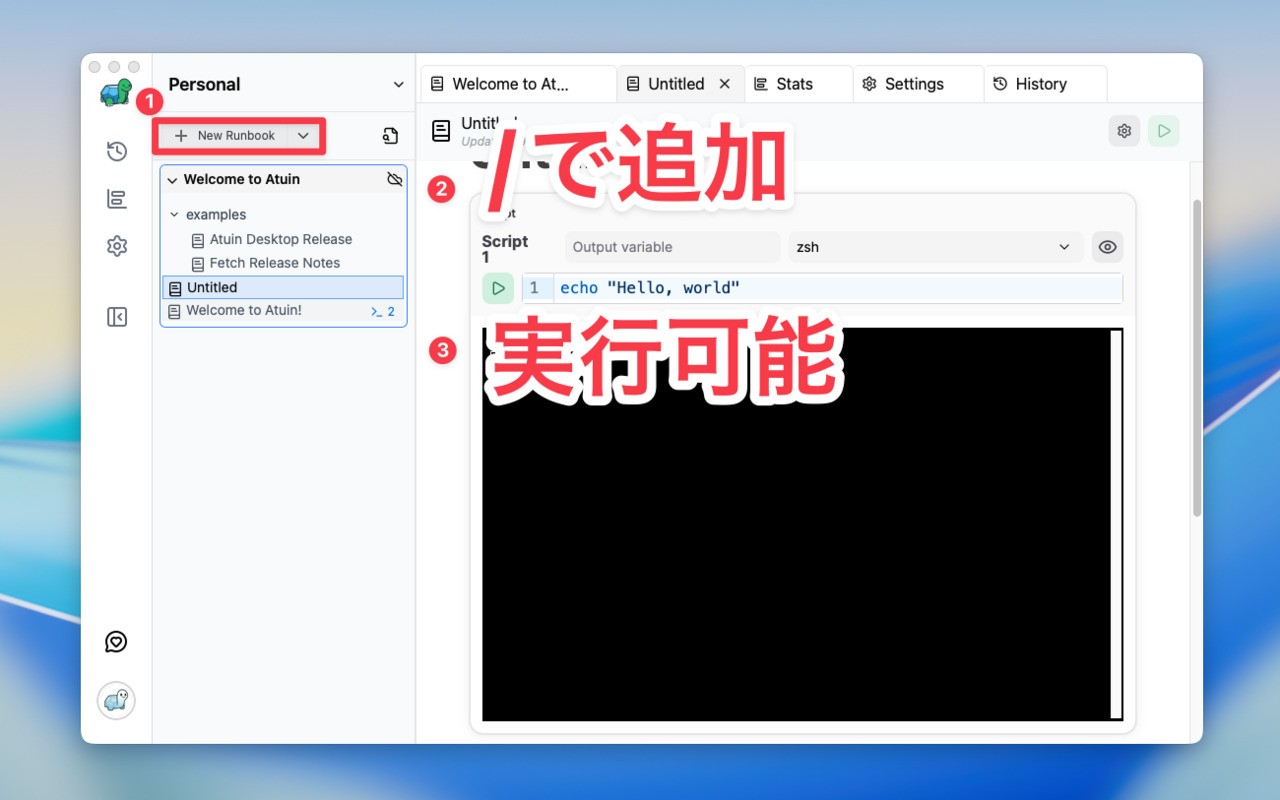The height and width of the screenshot is (800, 1280).
Task: Run the Script 1 block play button
Action: click(498, 288)
